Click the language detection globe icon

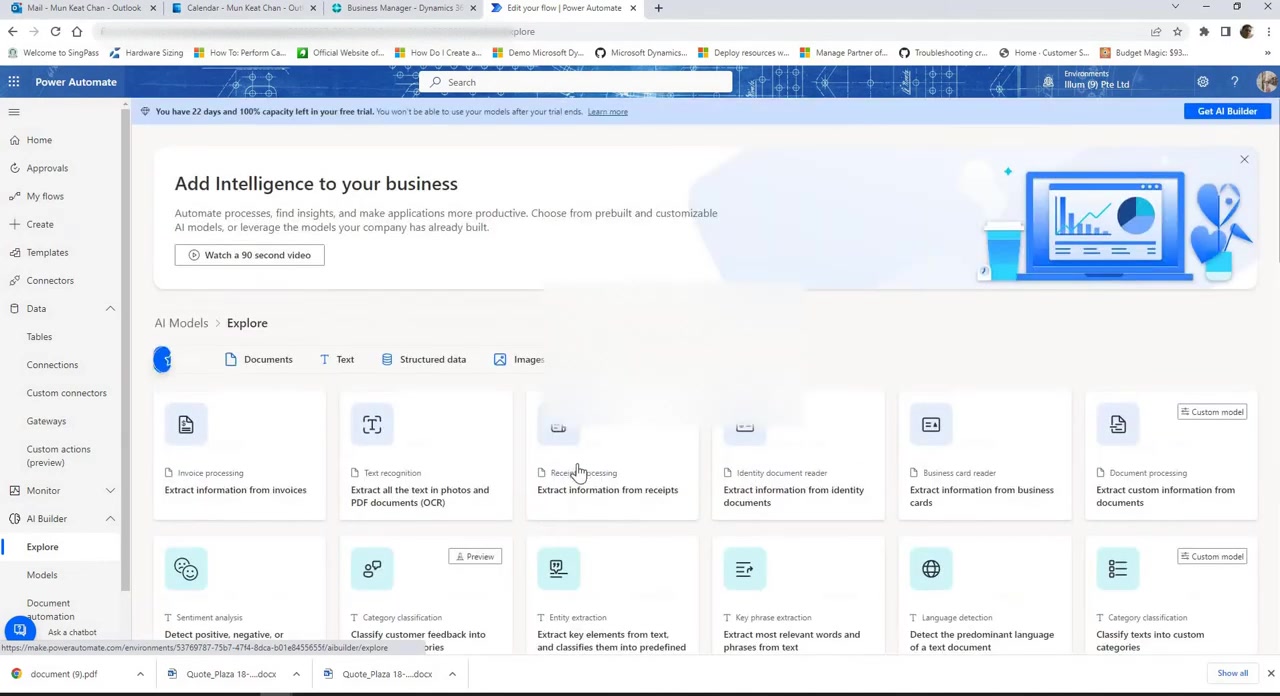tap(931, 569)
